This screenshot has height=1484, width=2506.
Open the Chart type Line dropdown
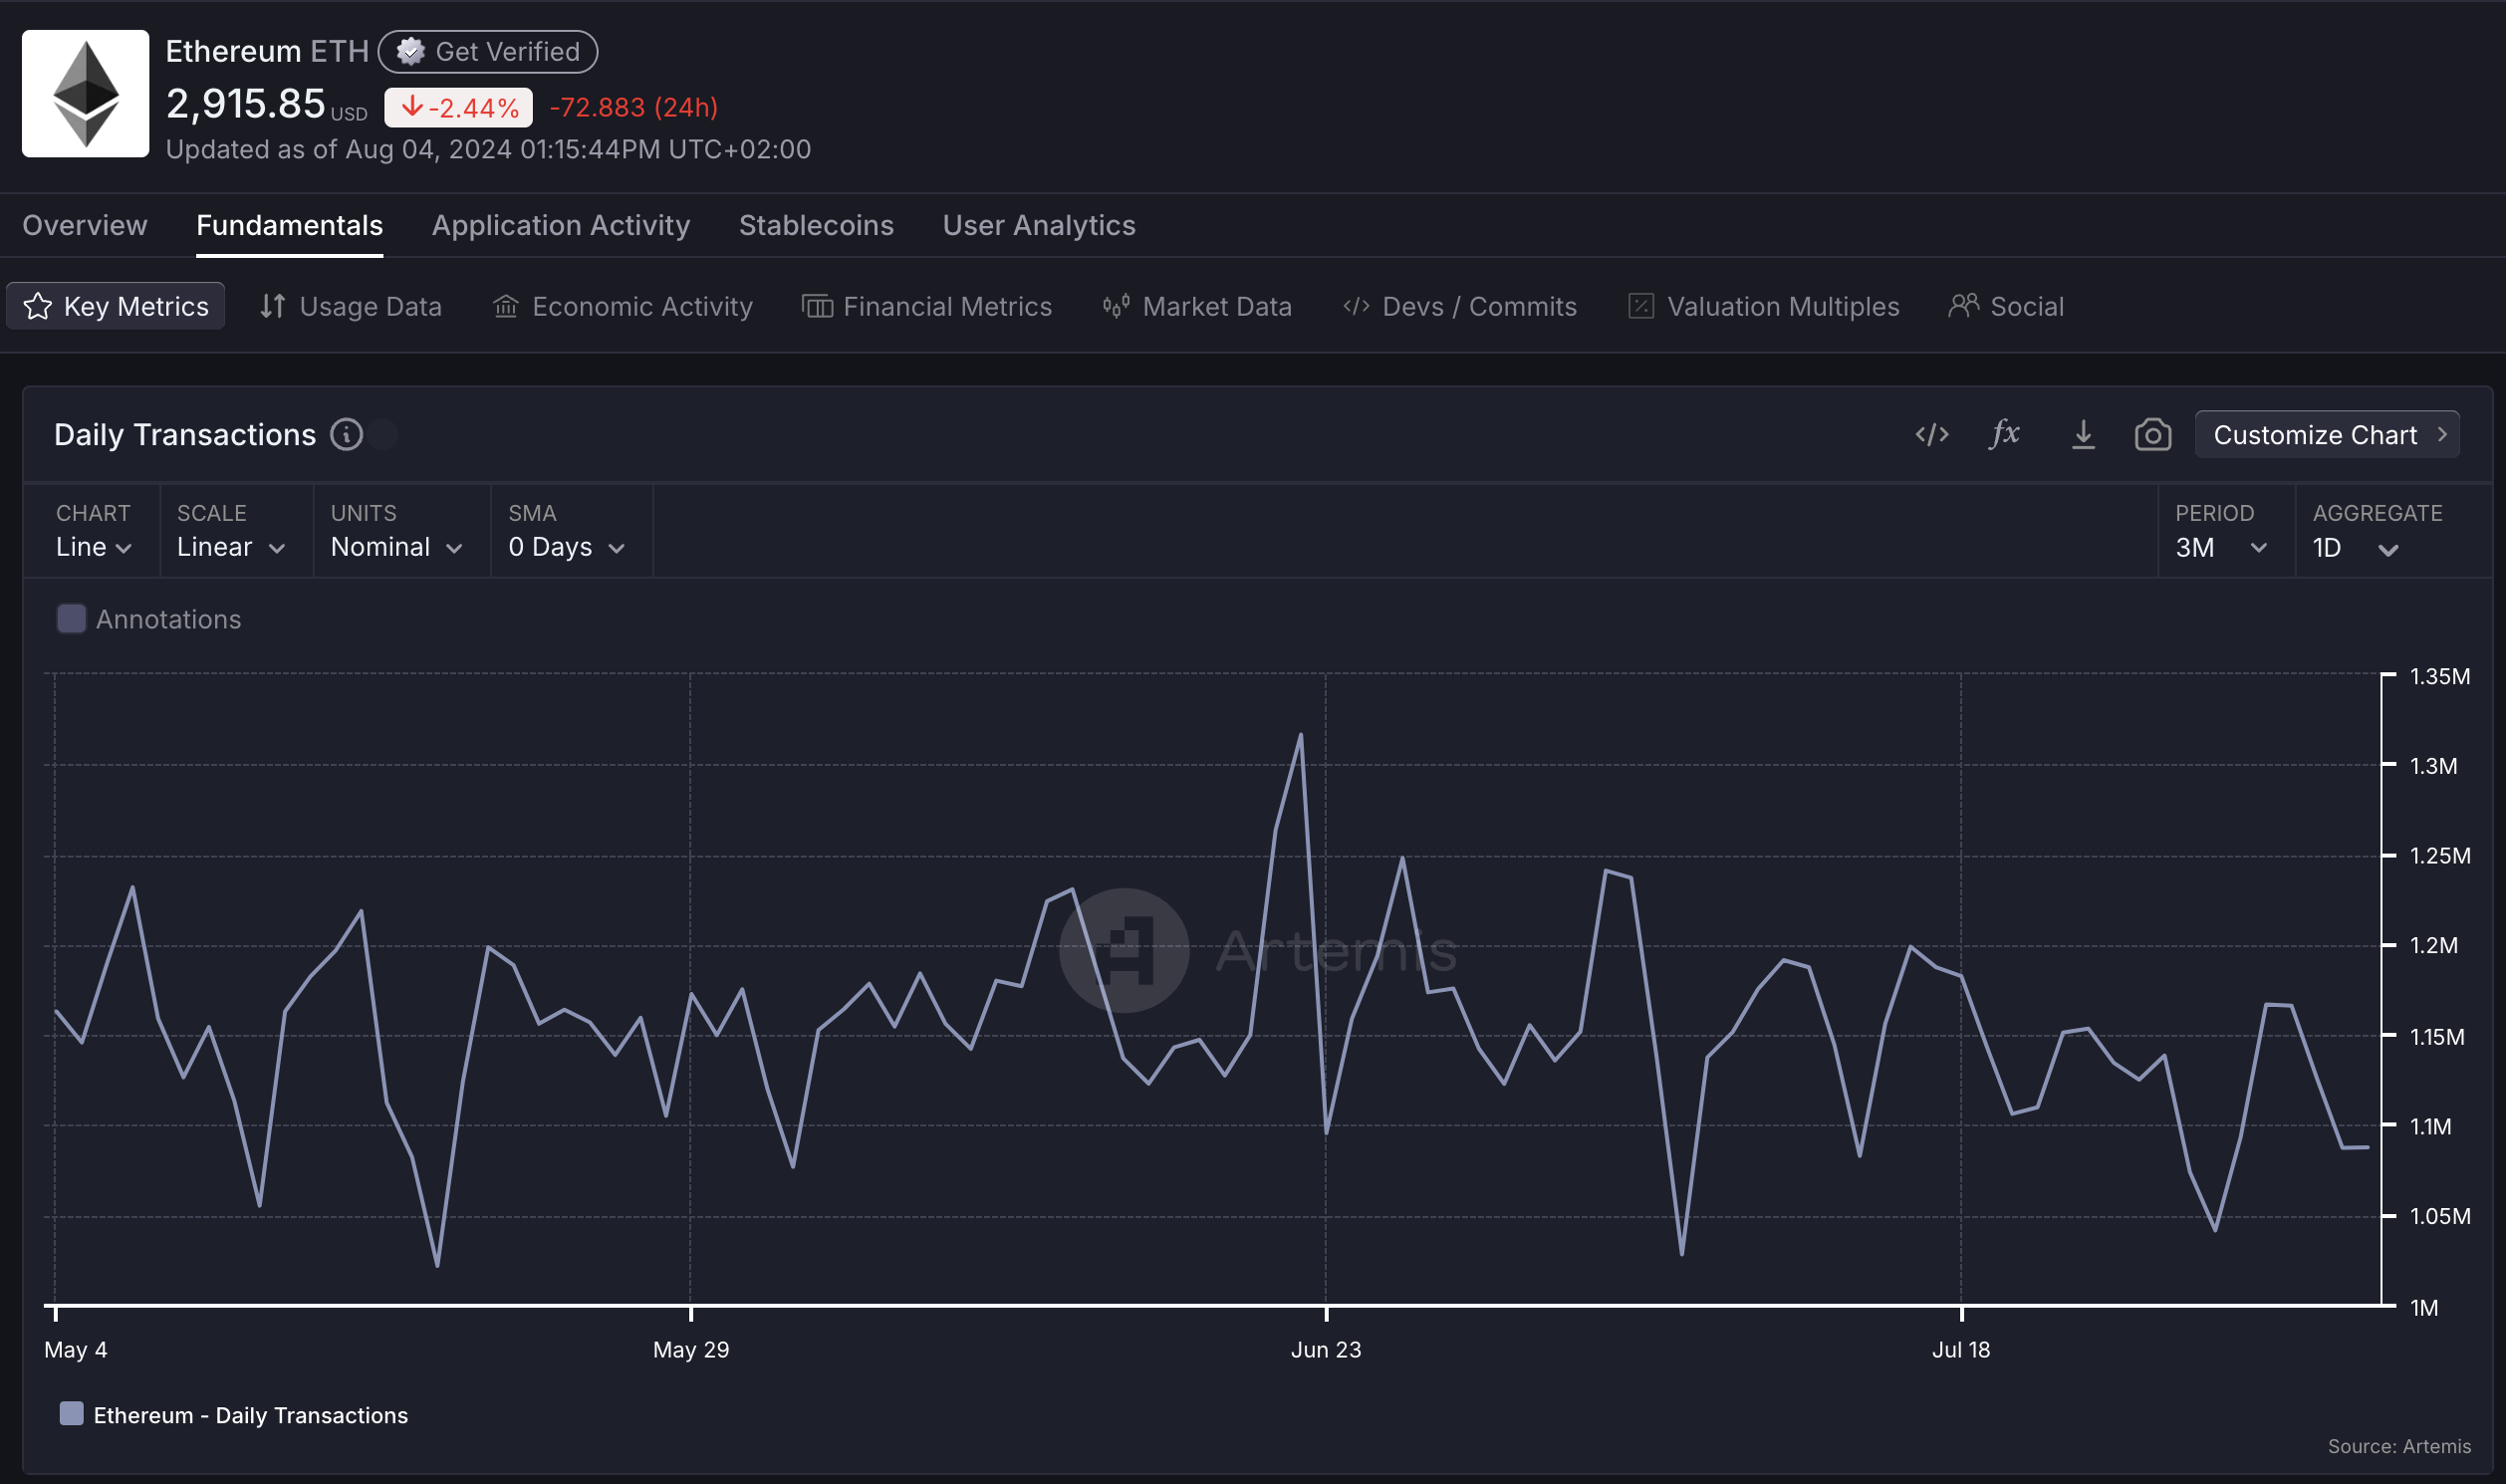[x=93, y=547]
